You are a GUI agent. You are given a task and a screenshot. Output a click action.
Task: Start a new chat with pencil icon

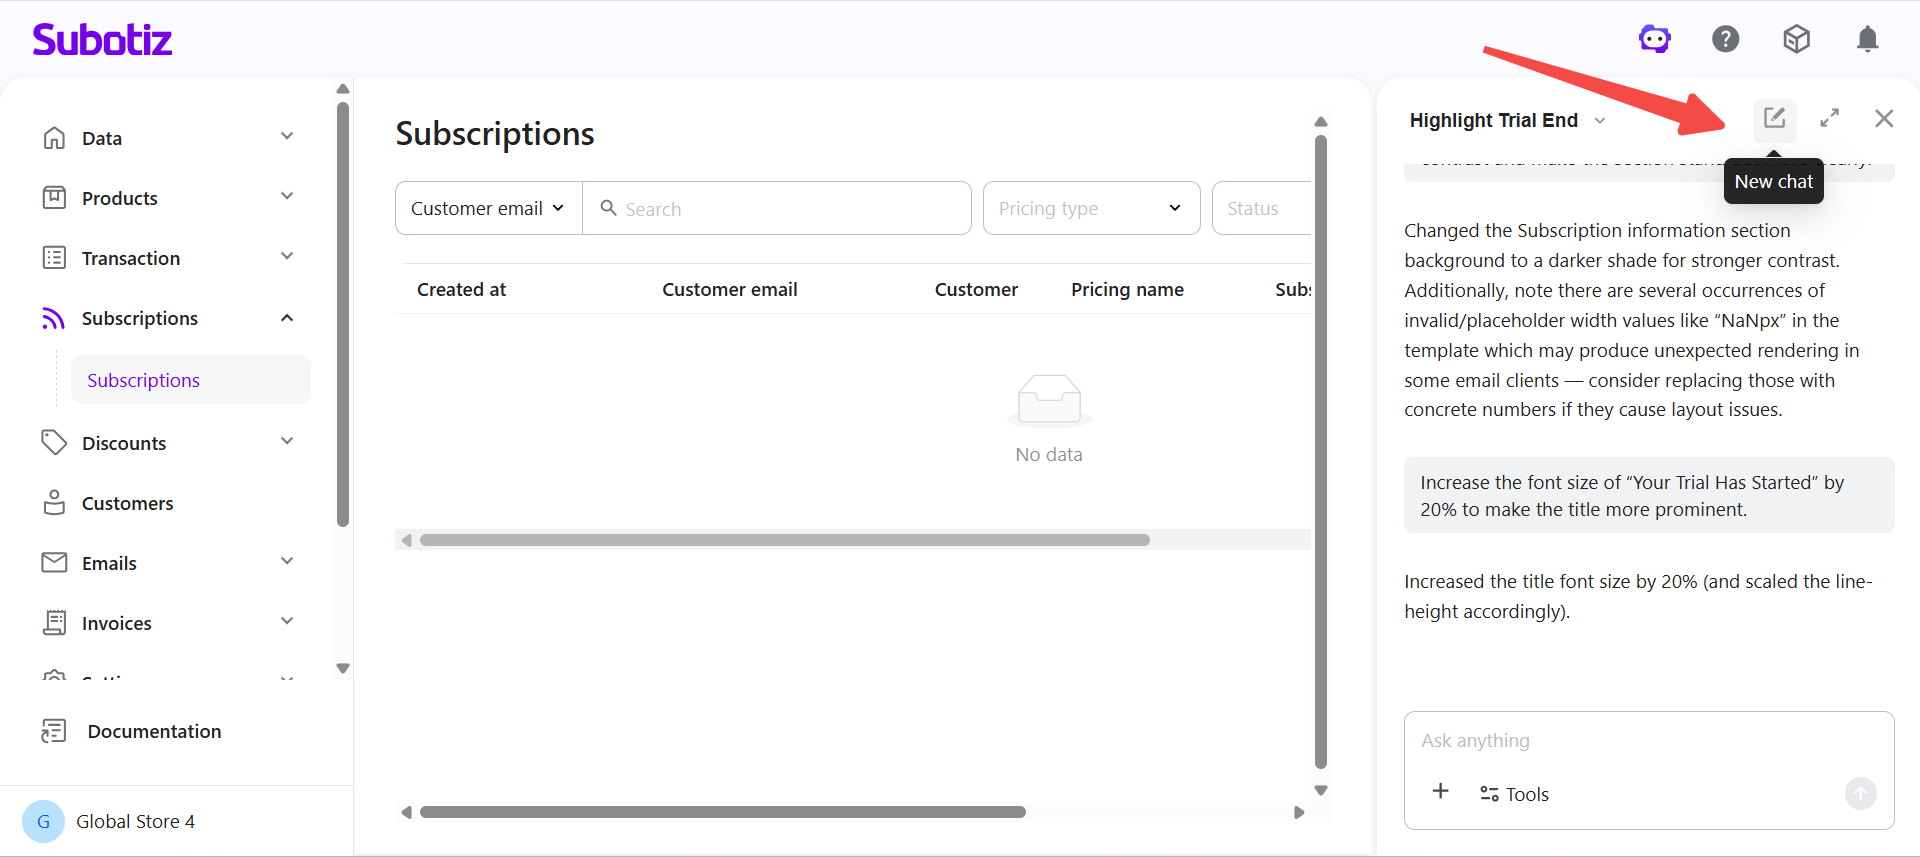pyautogui.click(x=1774, y=118)
